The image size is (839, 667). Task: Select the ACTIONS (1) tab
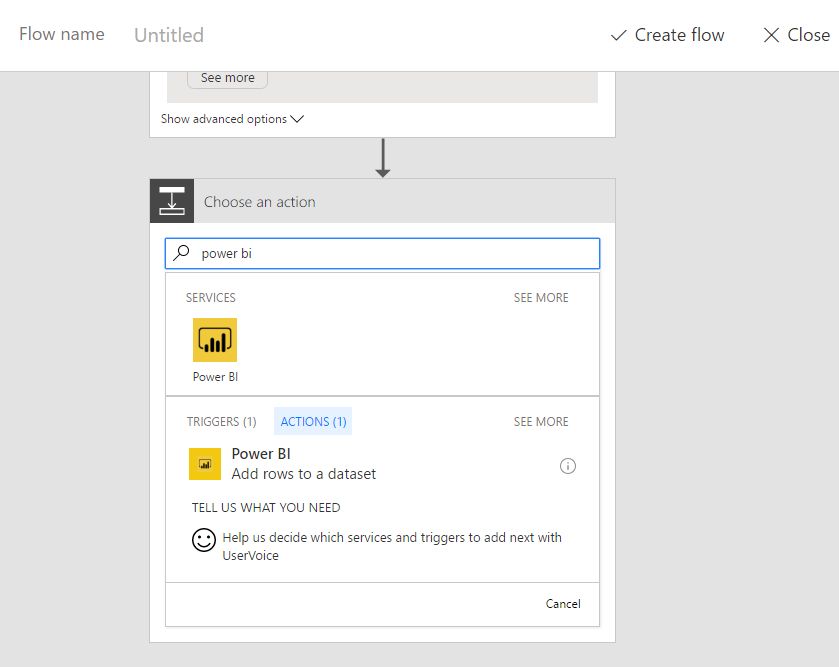point(313,422)
